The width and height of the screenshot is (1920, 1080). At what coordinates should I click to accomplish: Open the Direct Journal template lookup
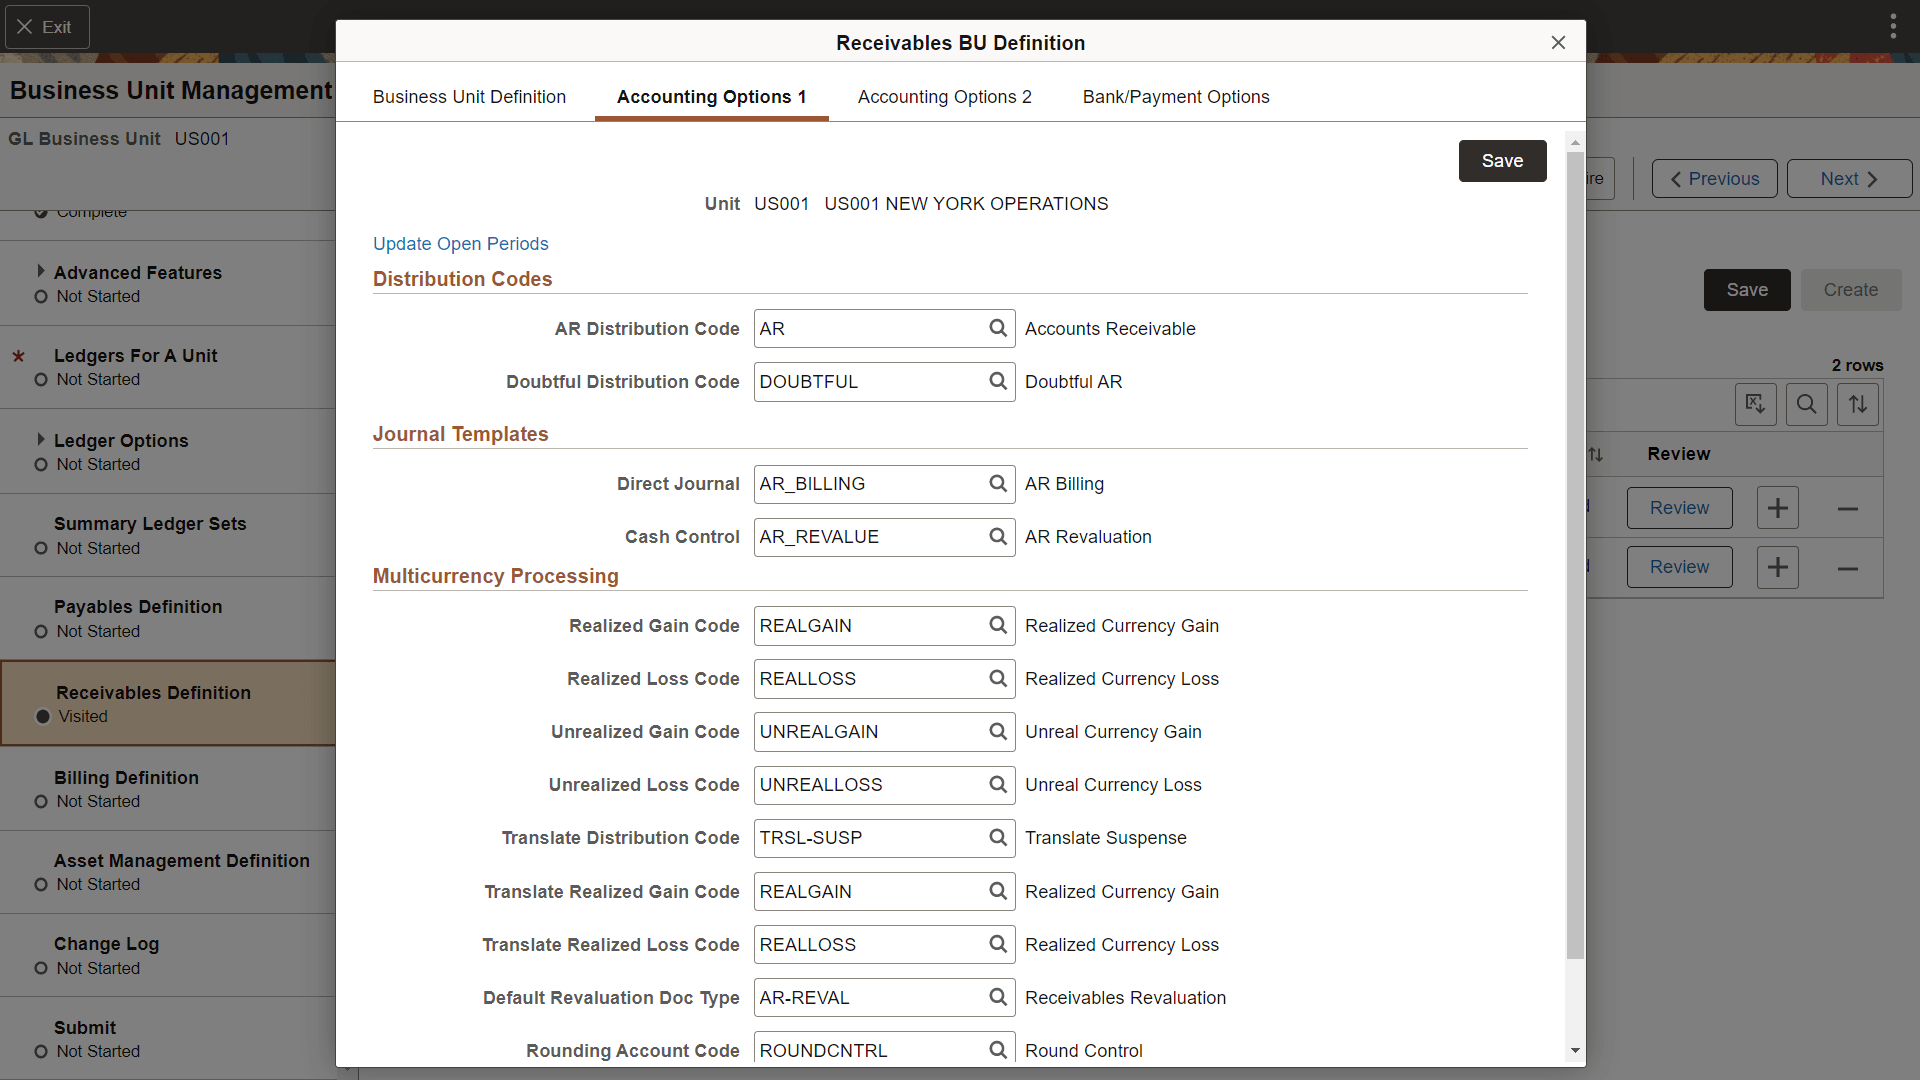coord(997,484)
